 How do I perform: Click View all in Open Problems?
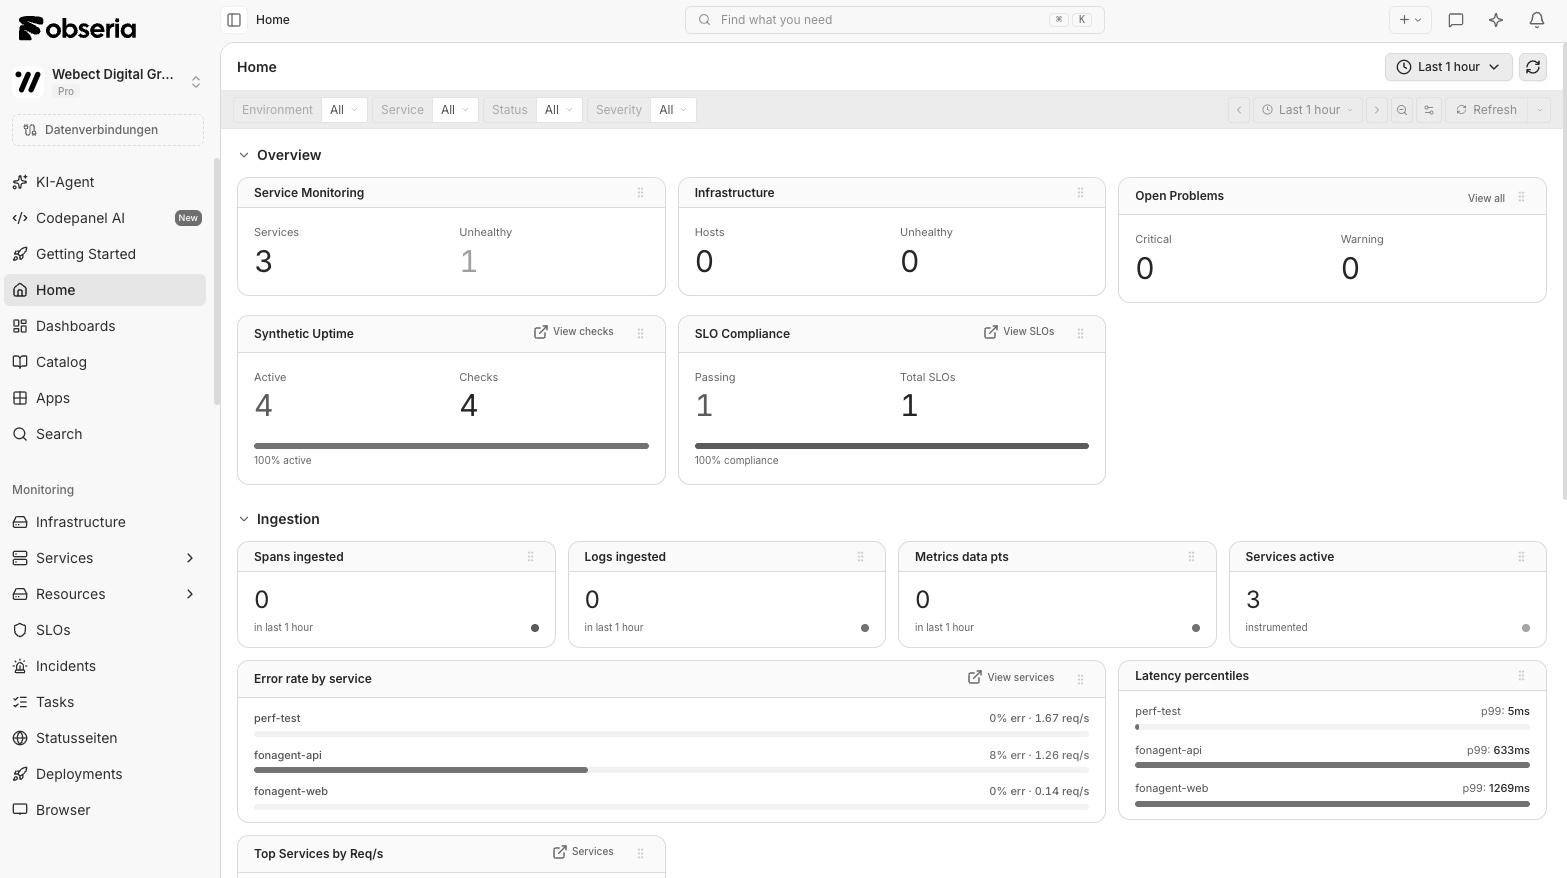[1486, 198]
